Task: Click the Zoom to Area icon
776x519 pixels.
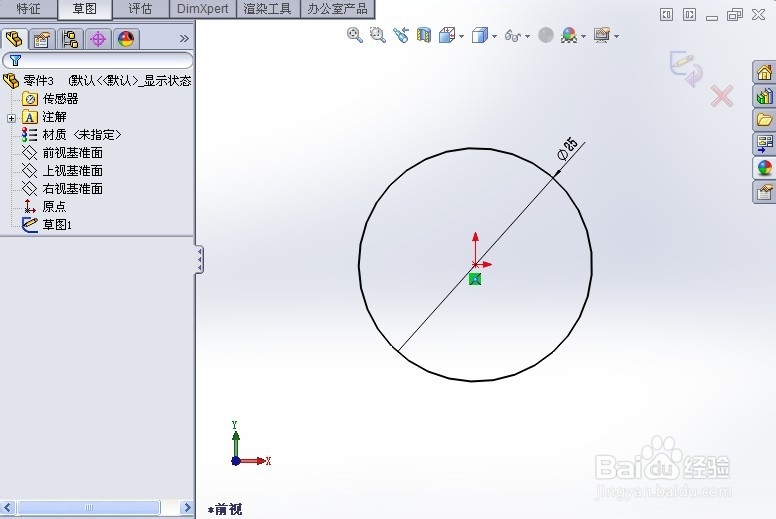Action: (378, 35)
